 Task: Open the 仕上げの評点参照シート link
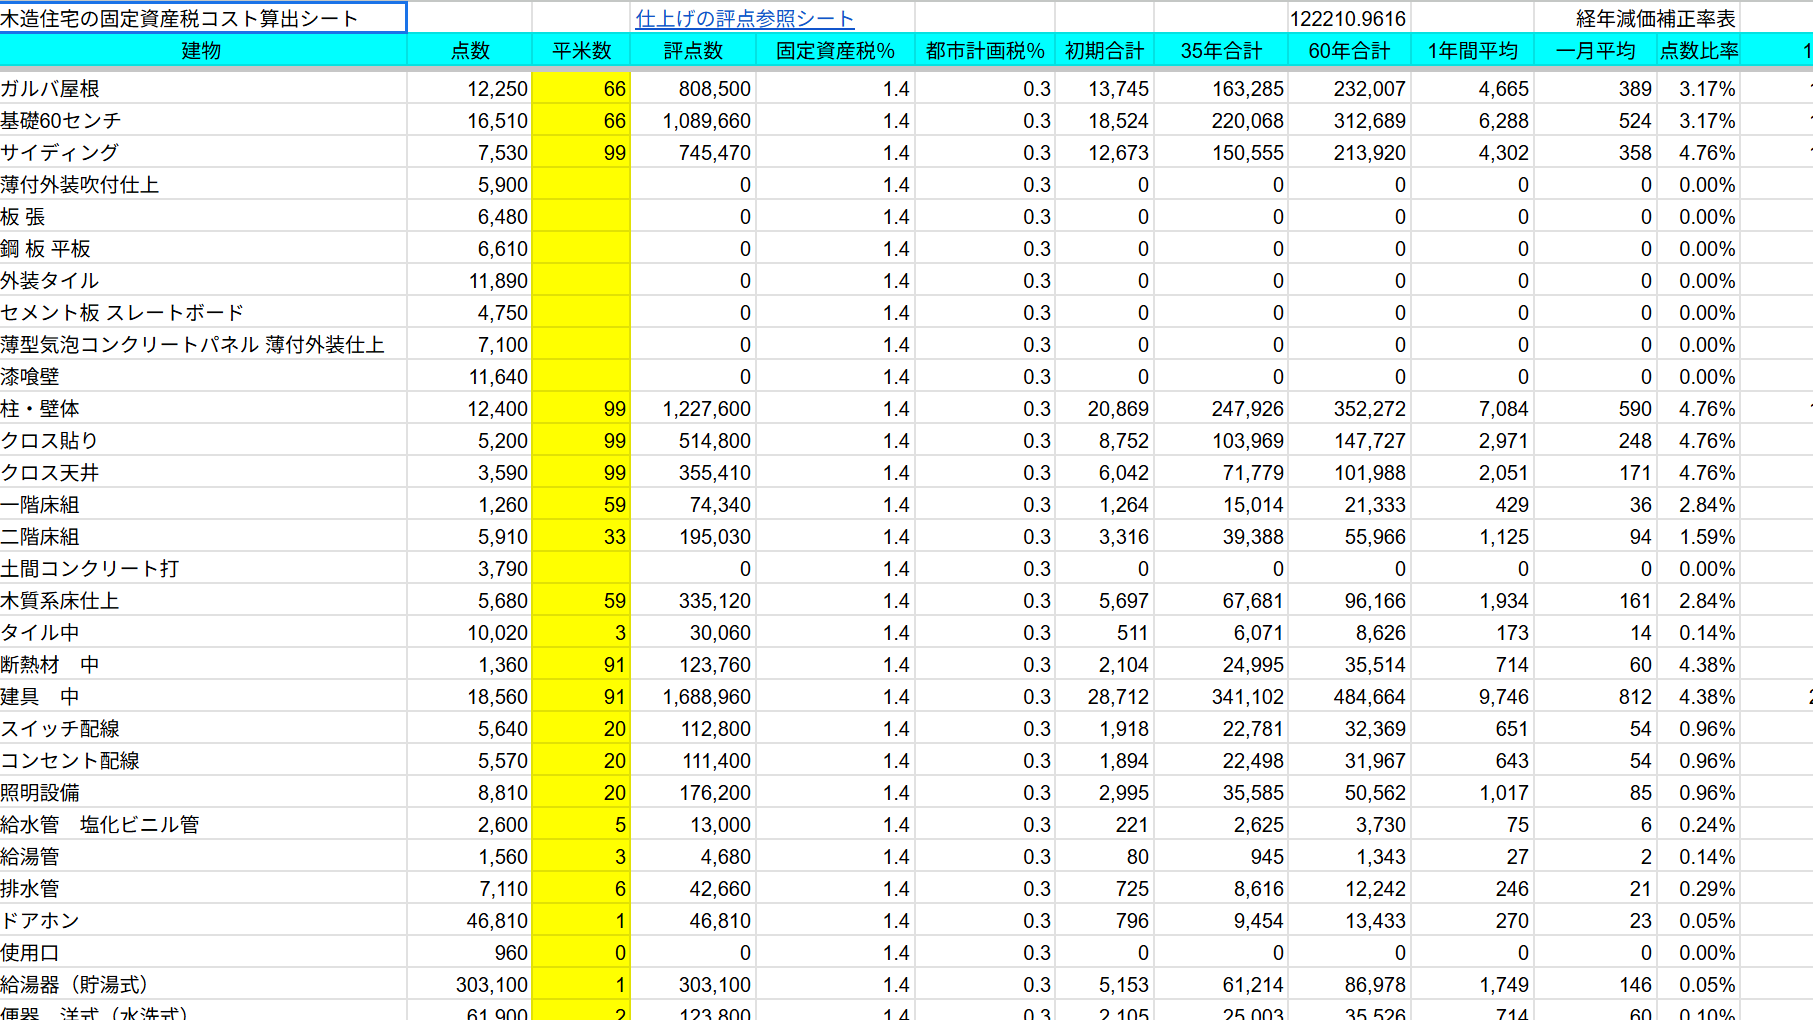[x=744, y=19]
